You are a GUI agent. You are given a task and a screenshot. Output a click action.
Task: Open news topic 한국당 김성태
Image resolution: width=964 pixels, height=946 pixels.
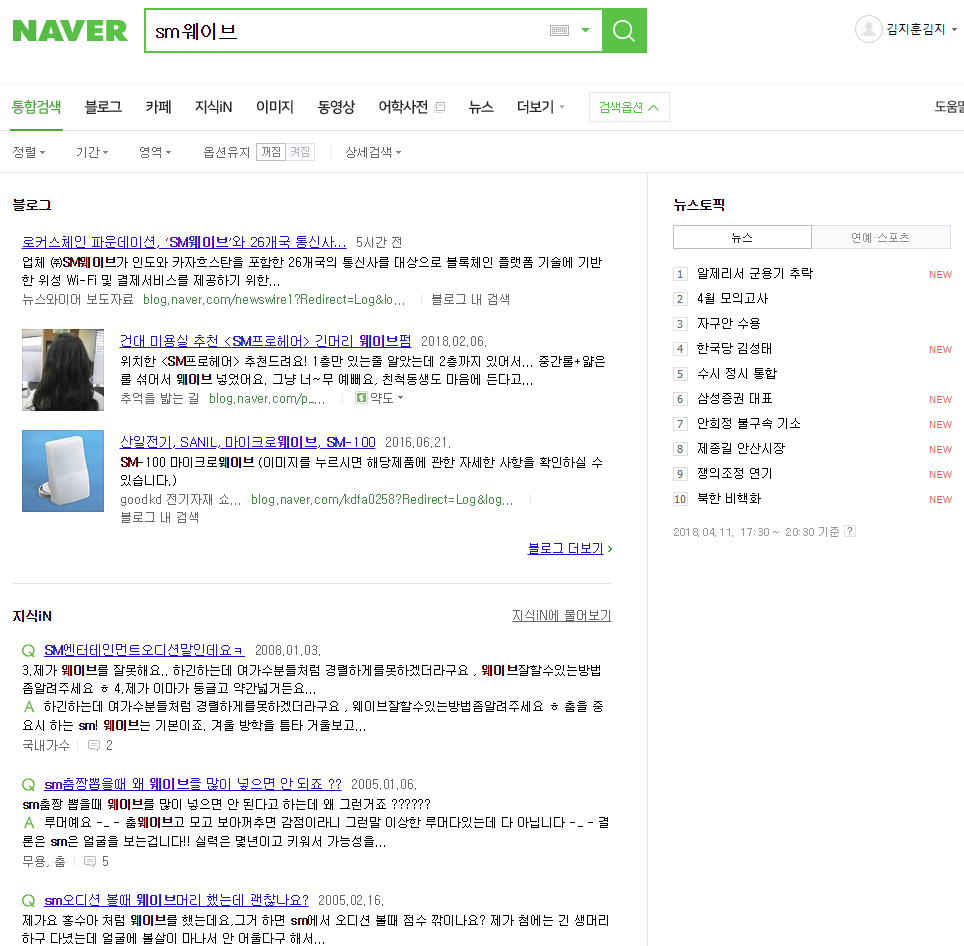click(734, 349)
